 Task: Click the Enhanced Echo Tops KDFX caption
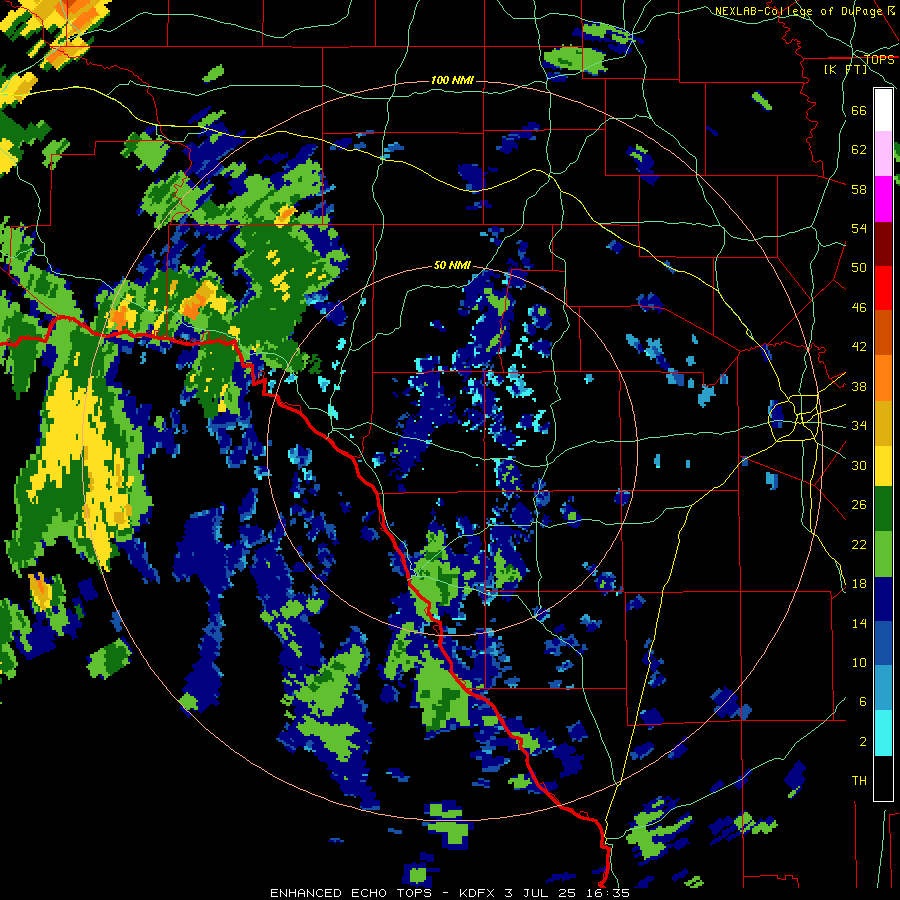pyautogui.click(x=449, y=893)
